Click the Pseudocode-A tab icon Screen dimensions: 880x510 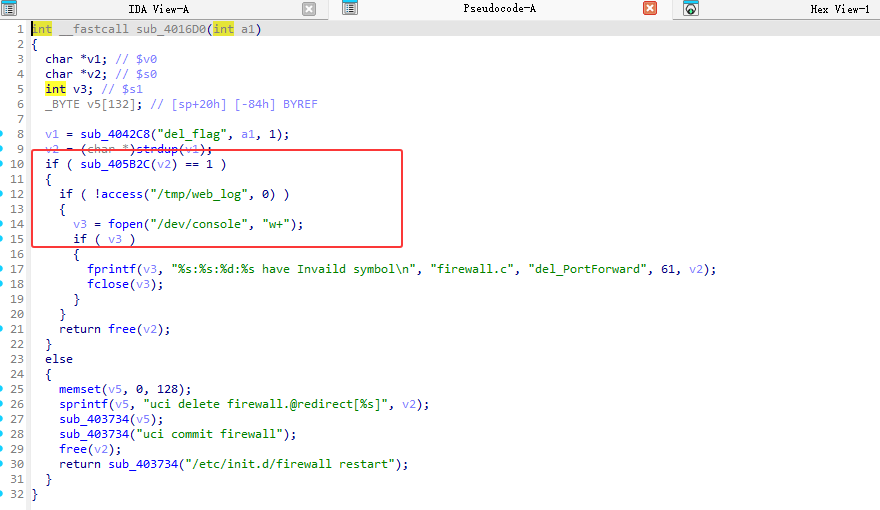point(350,9)
